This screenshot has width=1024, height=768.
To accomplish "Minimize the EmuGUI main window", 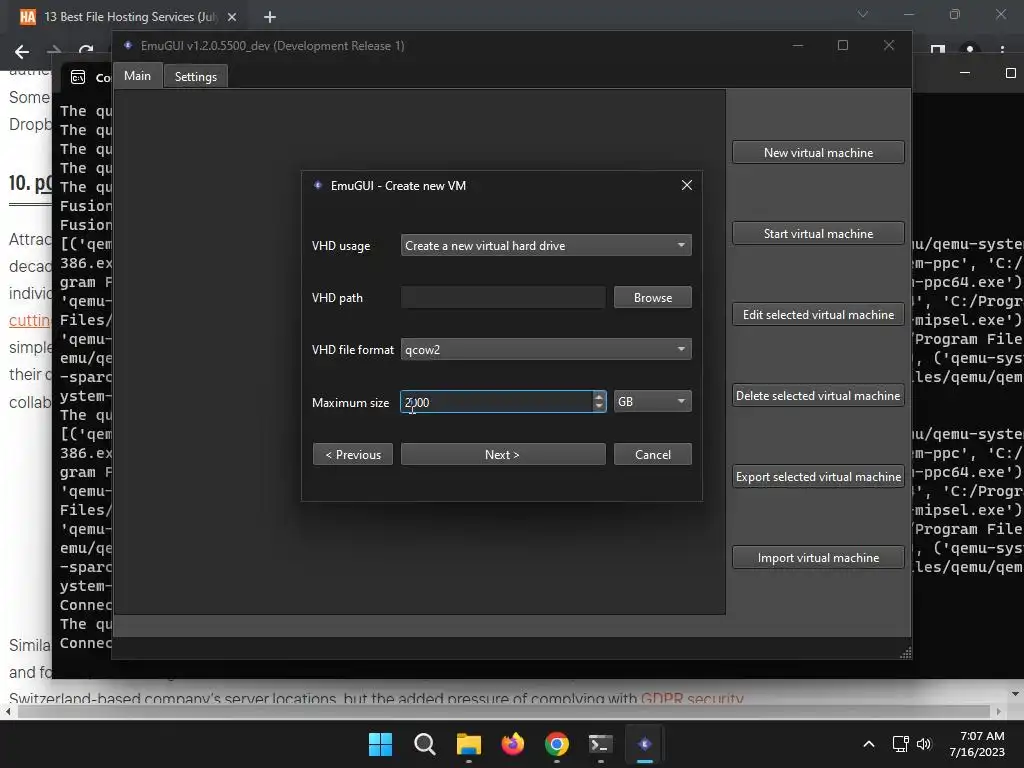I will tap(797, 45).
